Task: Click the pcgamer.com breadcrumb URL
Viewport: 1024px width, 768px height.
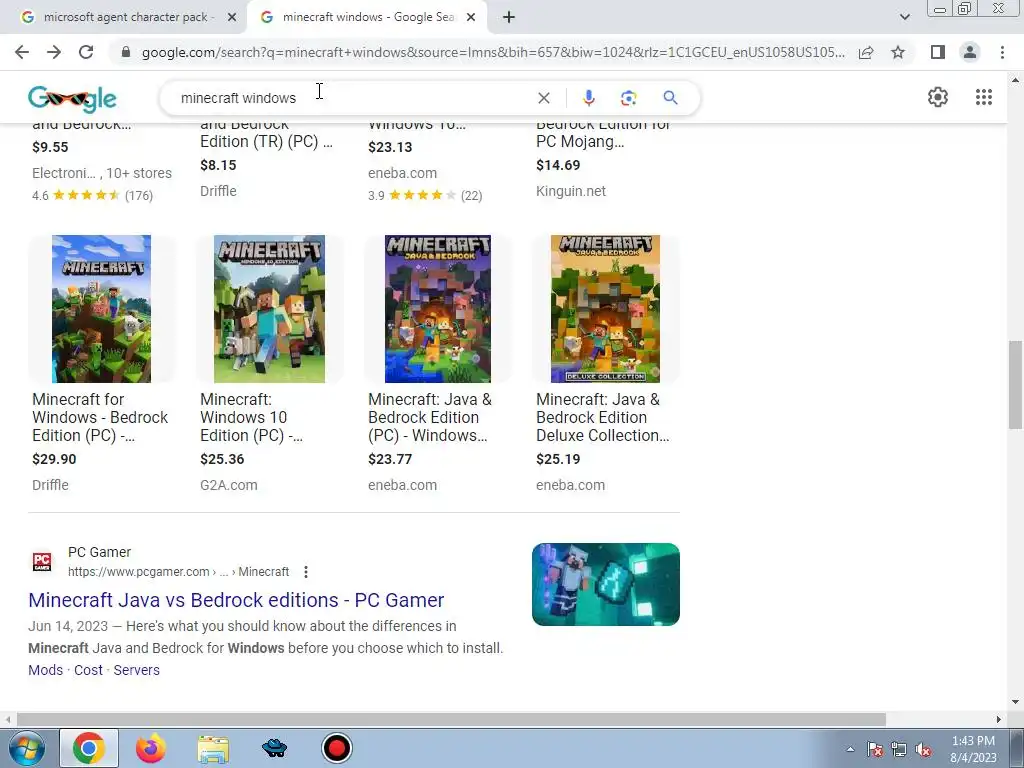Action: point(178,572)
